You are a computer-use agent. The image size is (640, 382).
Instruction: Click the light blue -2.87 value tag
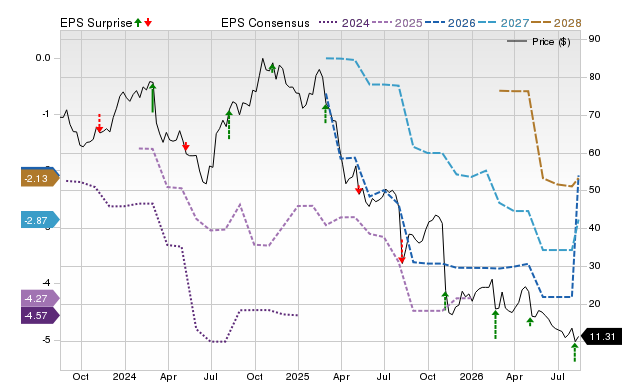[x=40, y=220]
